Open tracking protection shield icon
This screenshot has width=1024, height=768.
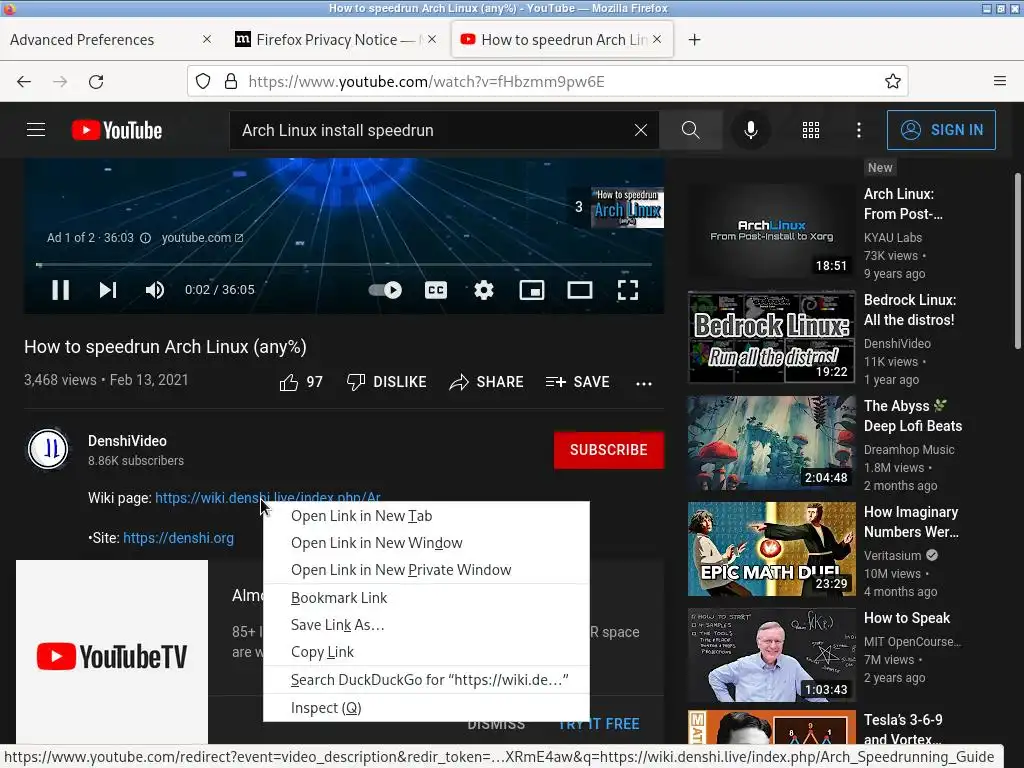pos(203,82)
